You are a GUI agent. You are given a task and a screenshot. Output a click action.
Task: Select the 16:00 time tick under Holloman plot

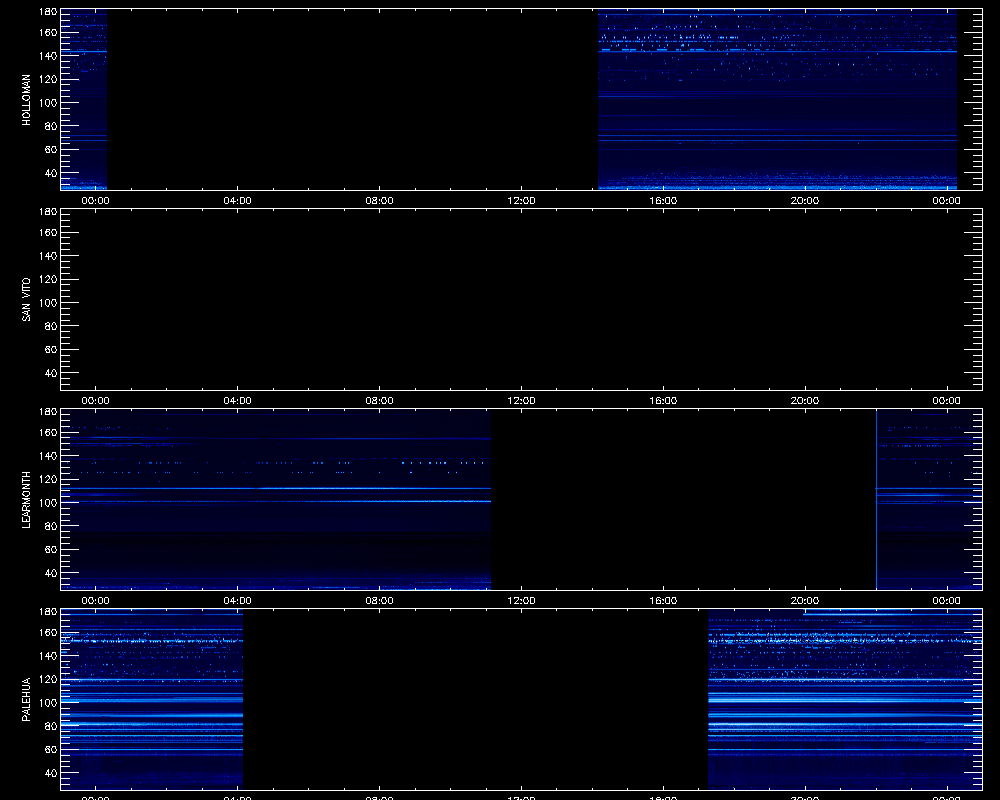[x=663, y=200]
